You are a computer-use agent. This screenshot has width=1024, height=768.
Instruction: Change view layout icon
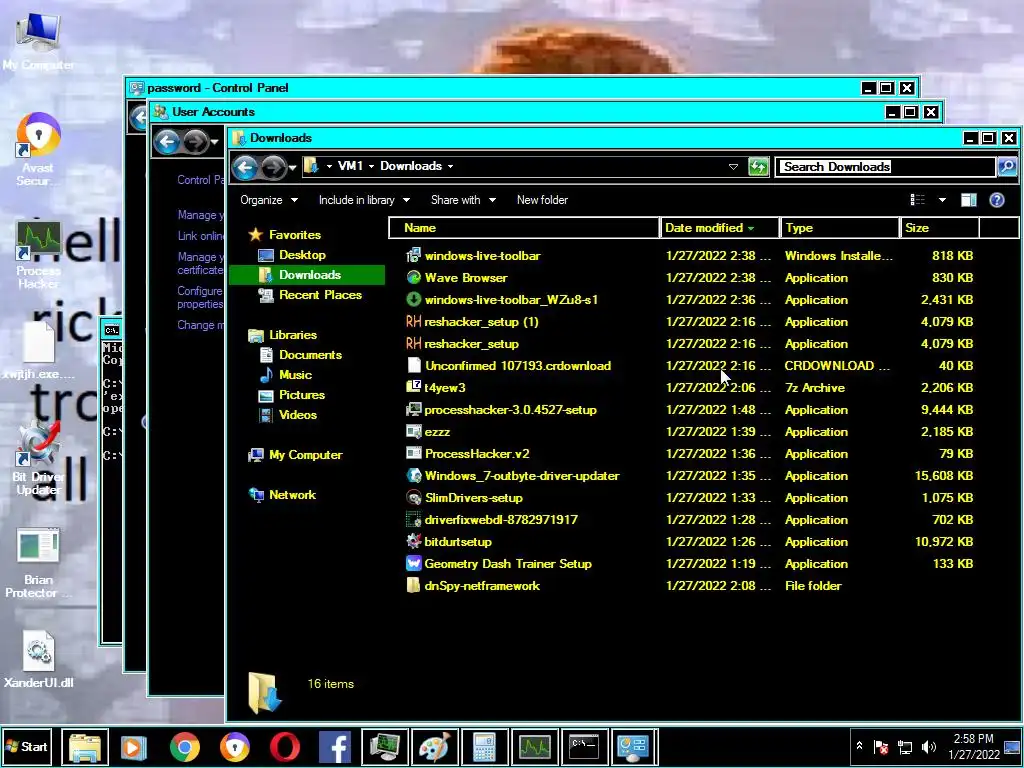(x=918, y=200)
